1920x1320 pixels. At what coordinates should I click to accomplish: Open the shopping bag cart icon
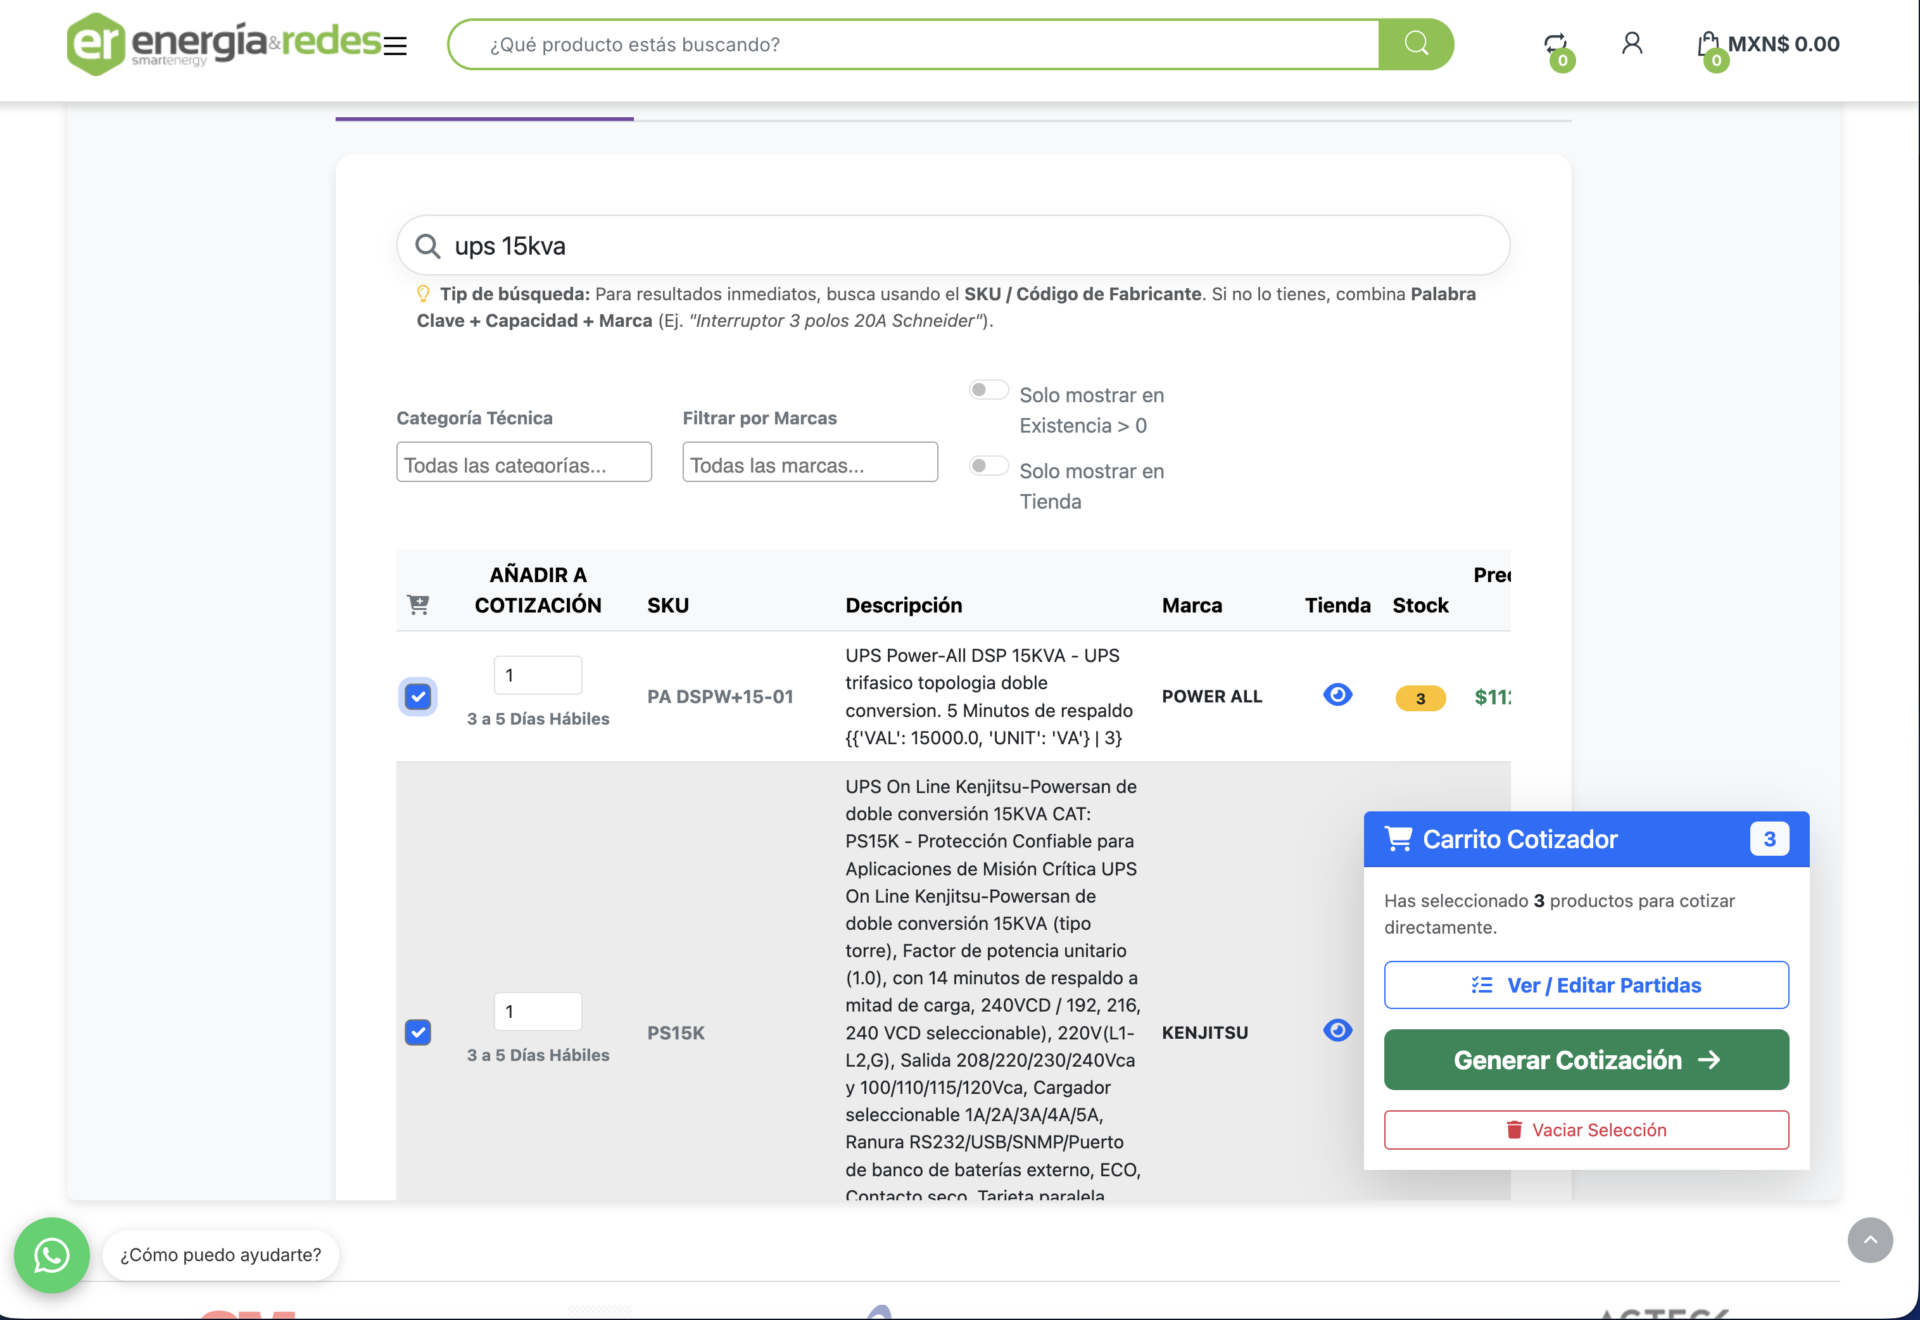pos(1709,44)
